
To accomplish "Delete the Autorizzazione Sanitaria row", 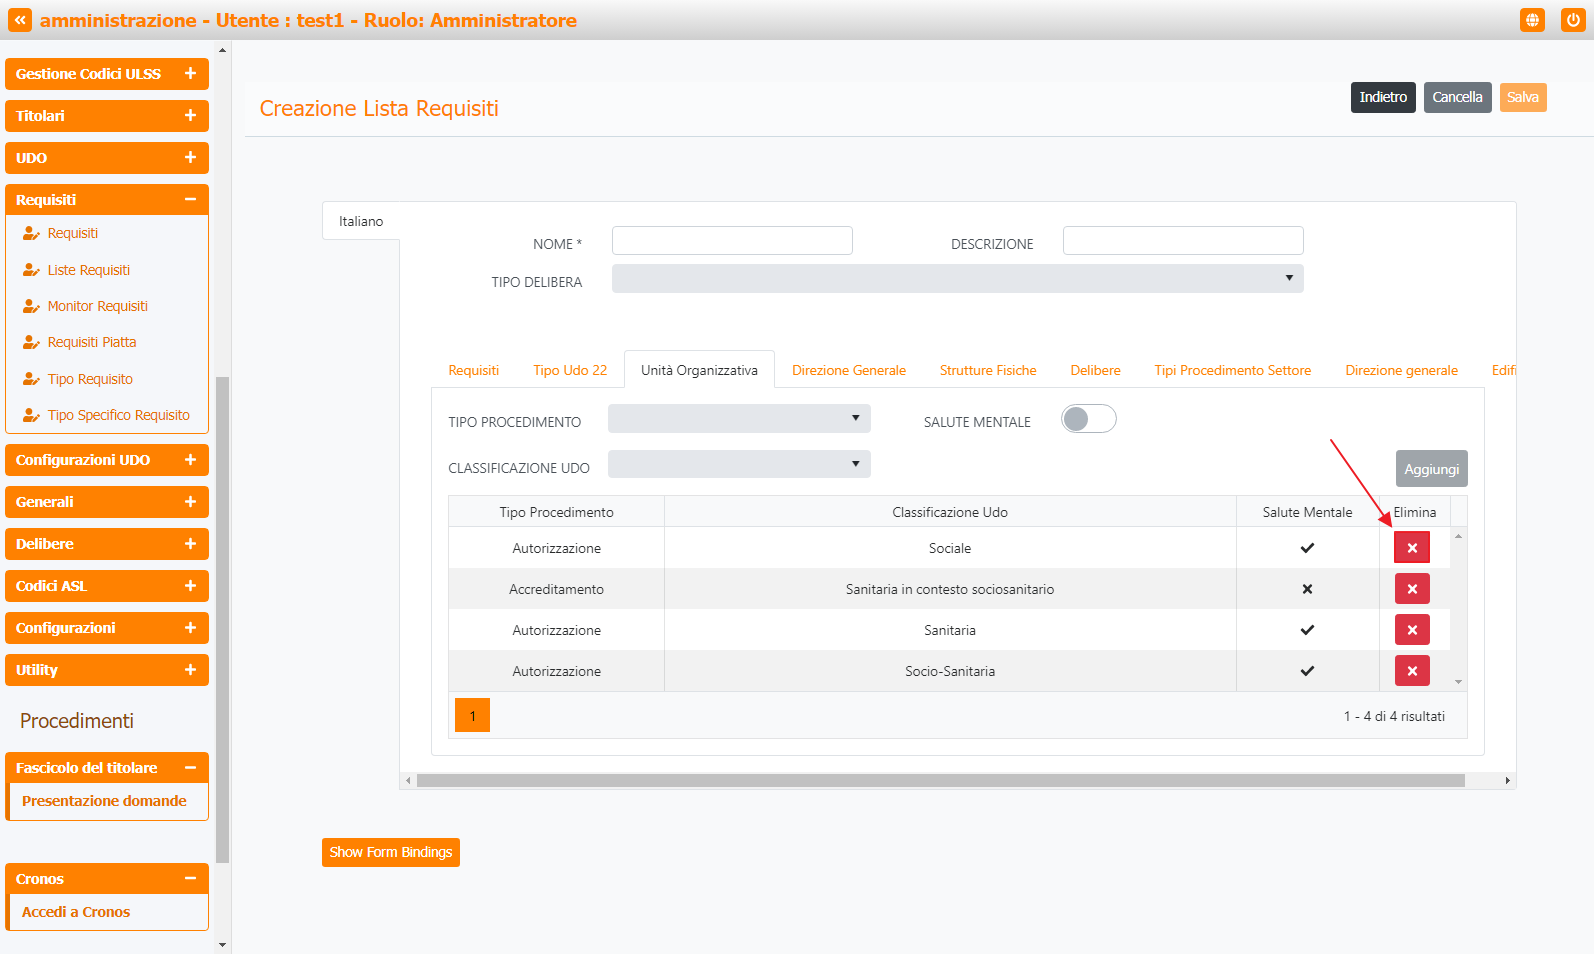I will point(1412,630).
